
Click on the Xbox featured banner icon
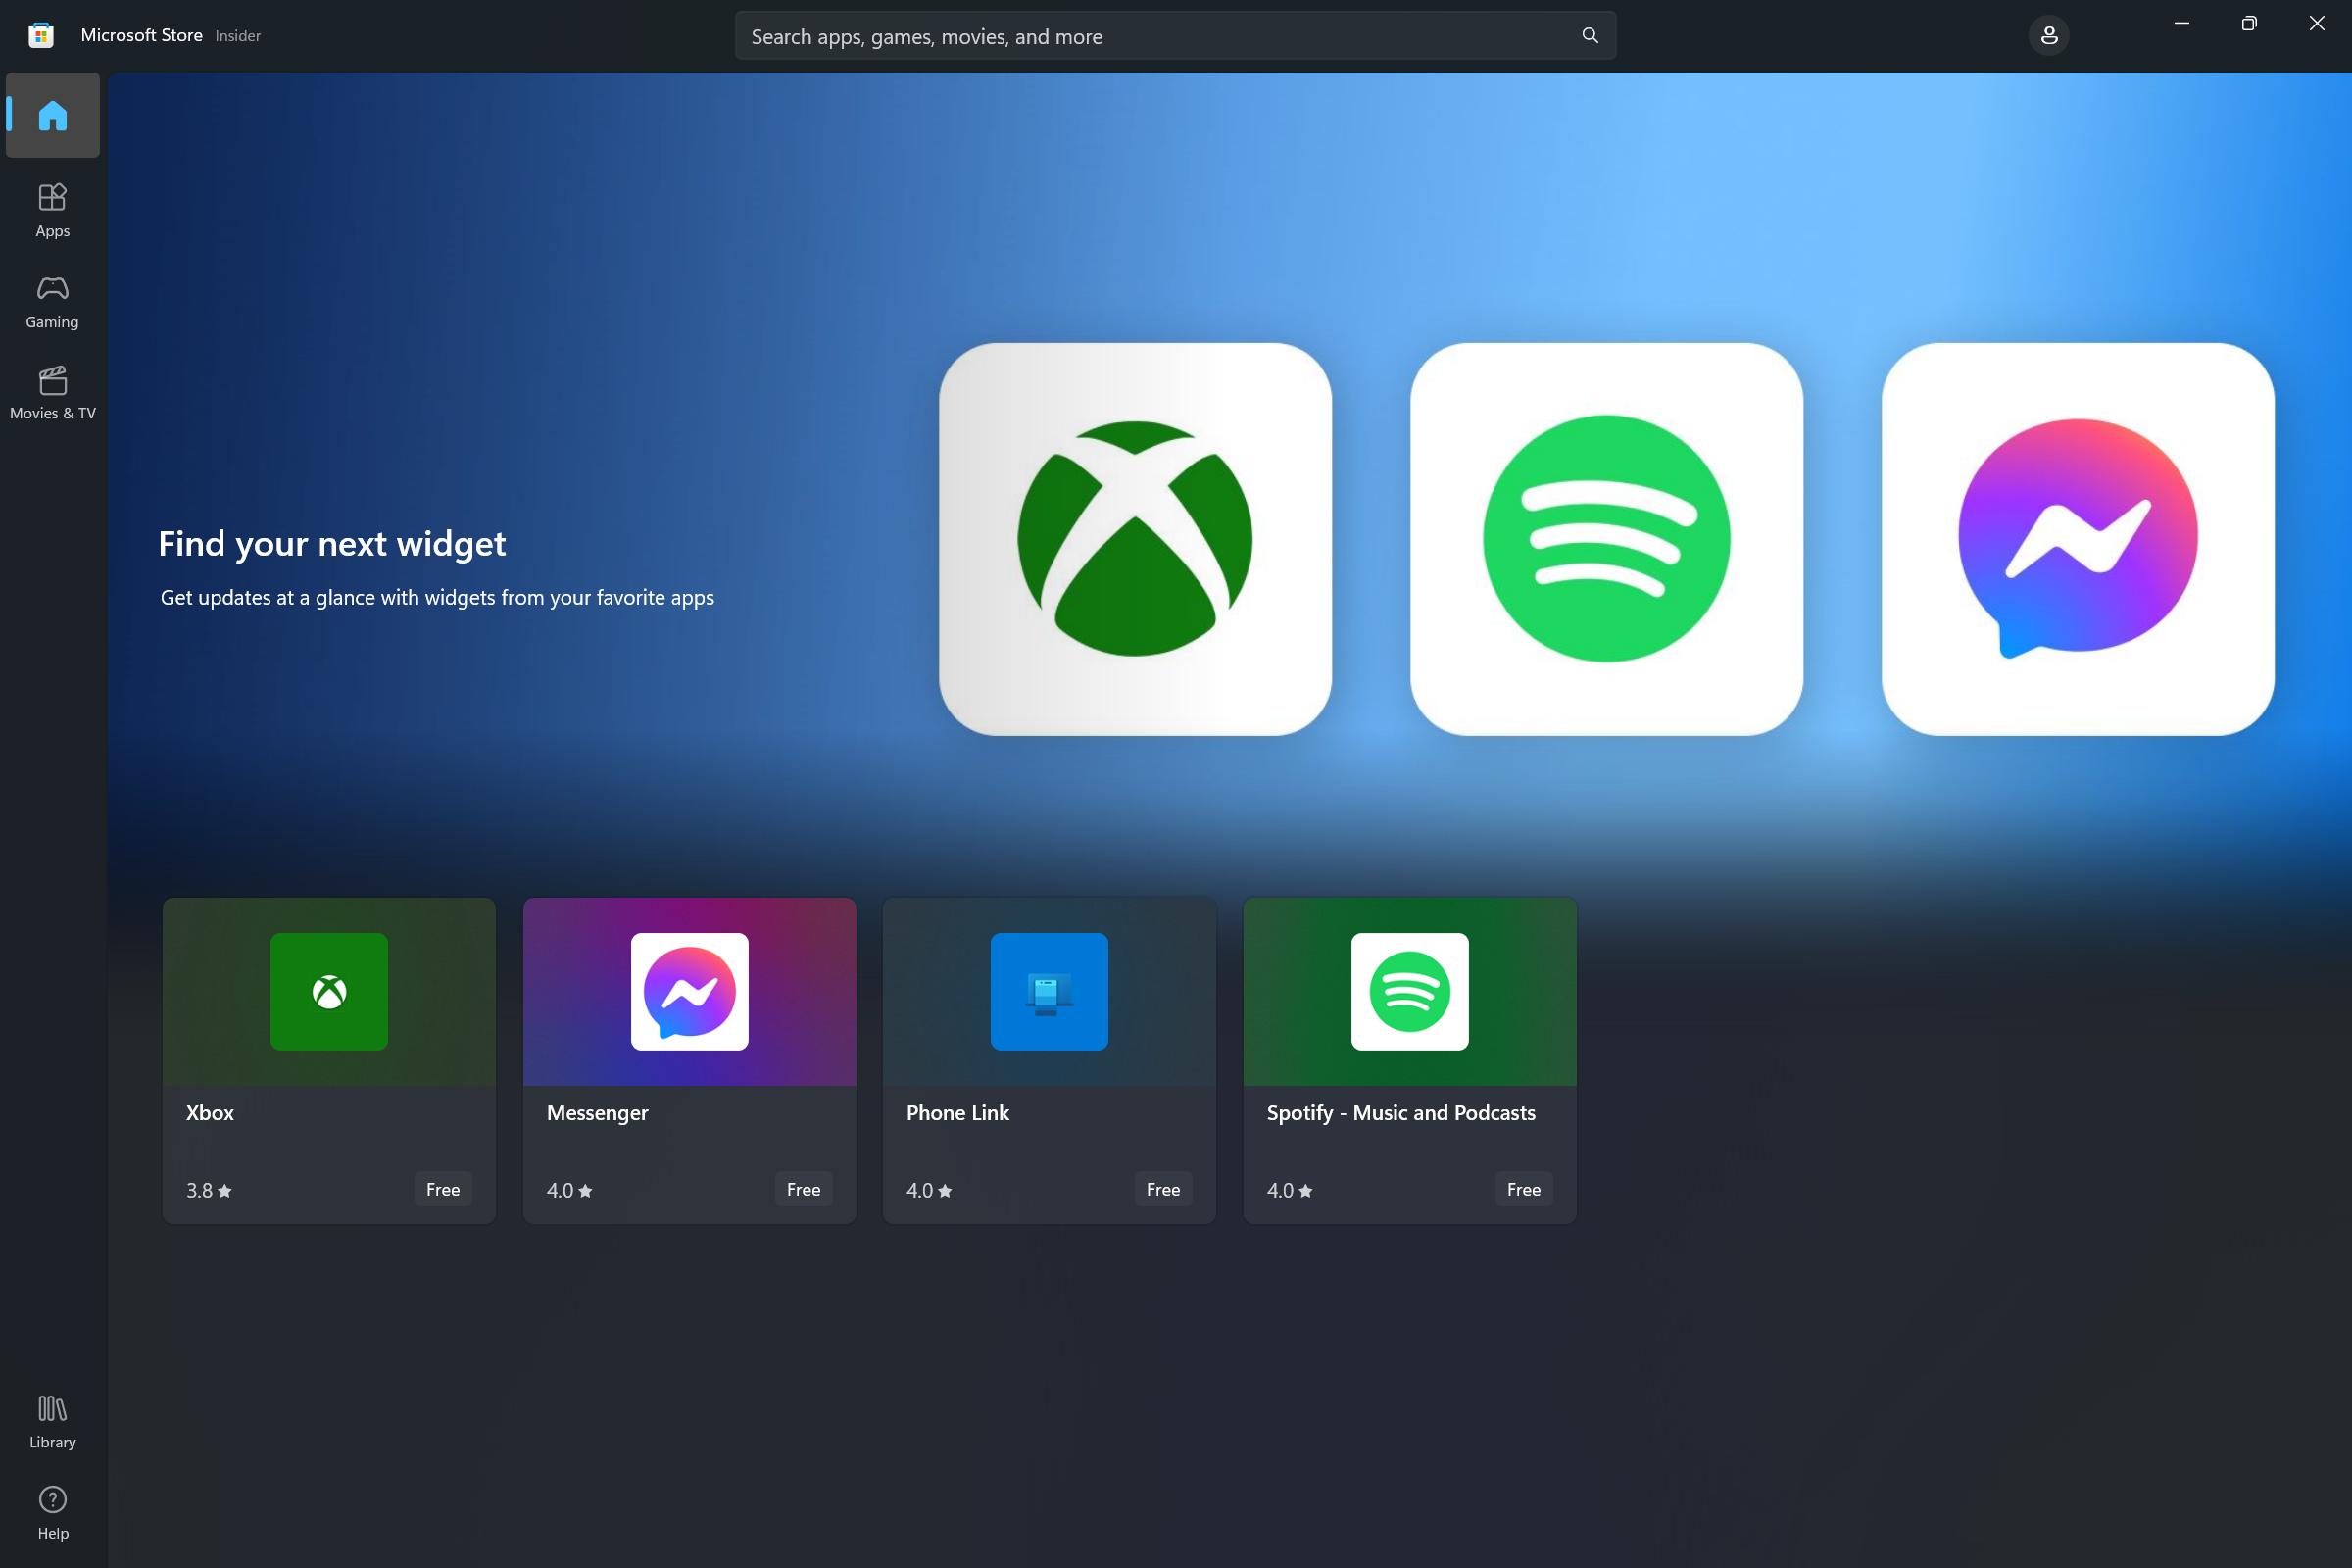coord(1136,539)
